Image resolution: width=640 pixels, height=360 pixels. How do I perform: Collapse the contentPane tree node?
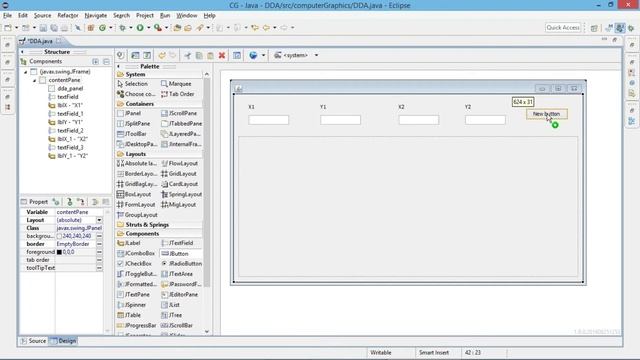pyautogui.click(x=35, y=80)
